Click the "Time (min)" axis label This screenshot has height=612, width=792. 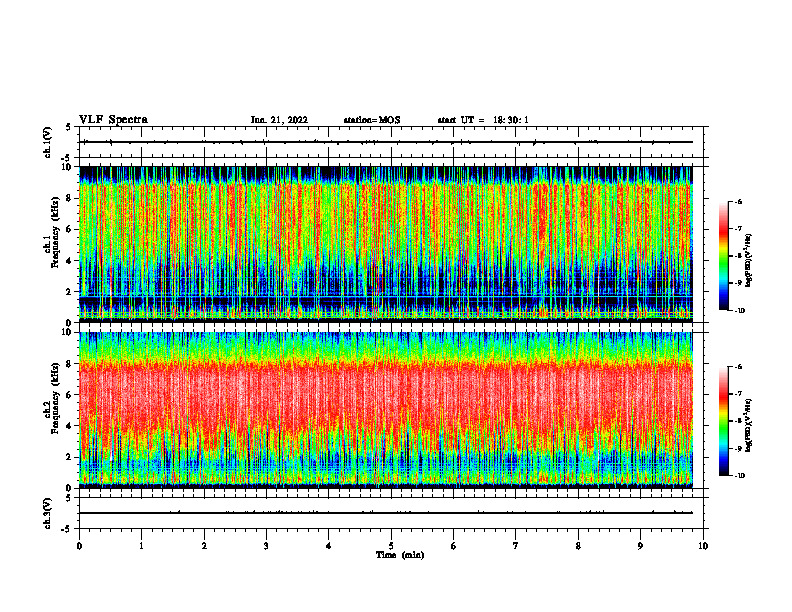(x=400, y=555)
